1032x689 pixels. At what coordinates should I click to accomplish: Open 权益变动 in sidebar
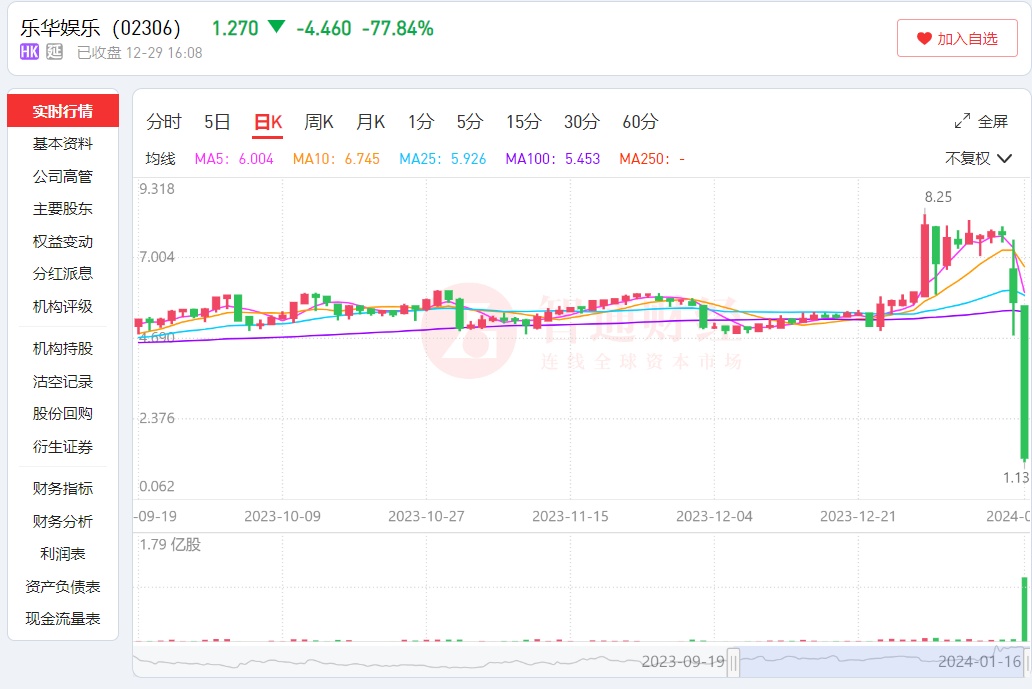(x=63, y=241)
